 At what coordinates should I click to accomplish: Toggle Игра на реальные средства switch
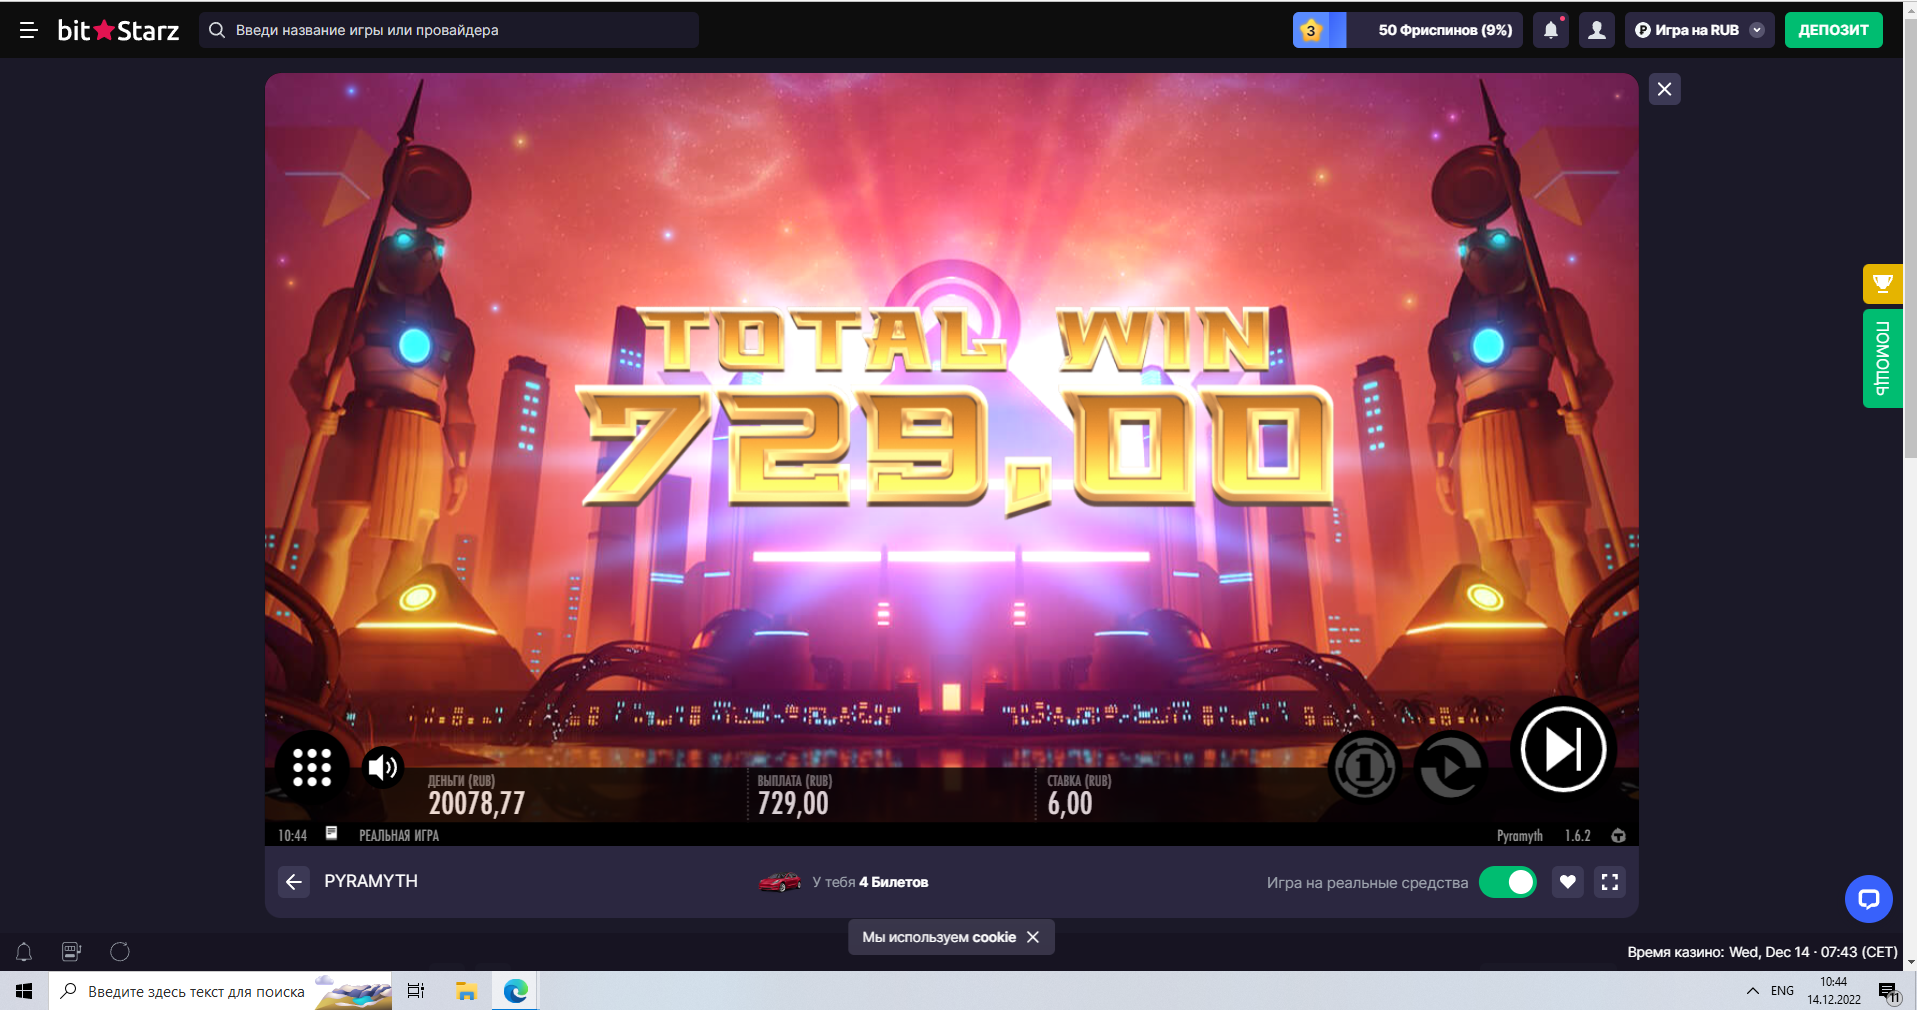[x=1507, y=882]
